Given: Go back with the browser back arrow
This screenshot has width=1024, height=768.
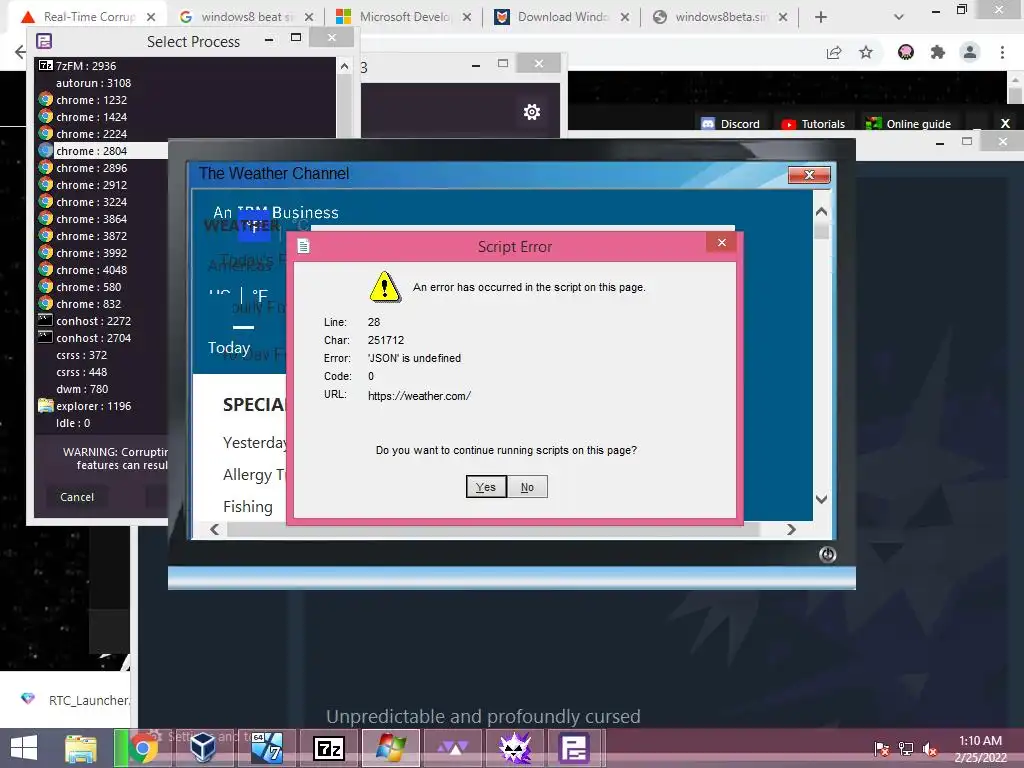Looking at the screenshot, I should pos(20,52).
